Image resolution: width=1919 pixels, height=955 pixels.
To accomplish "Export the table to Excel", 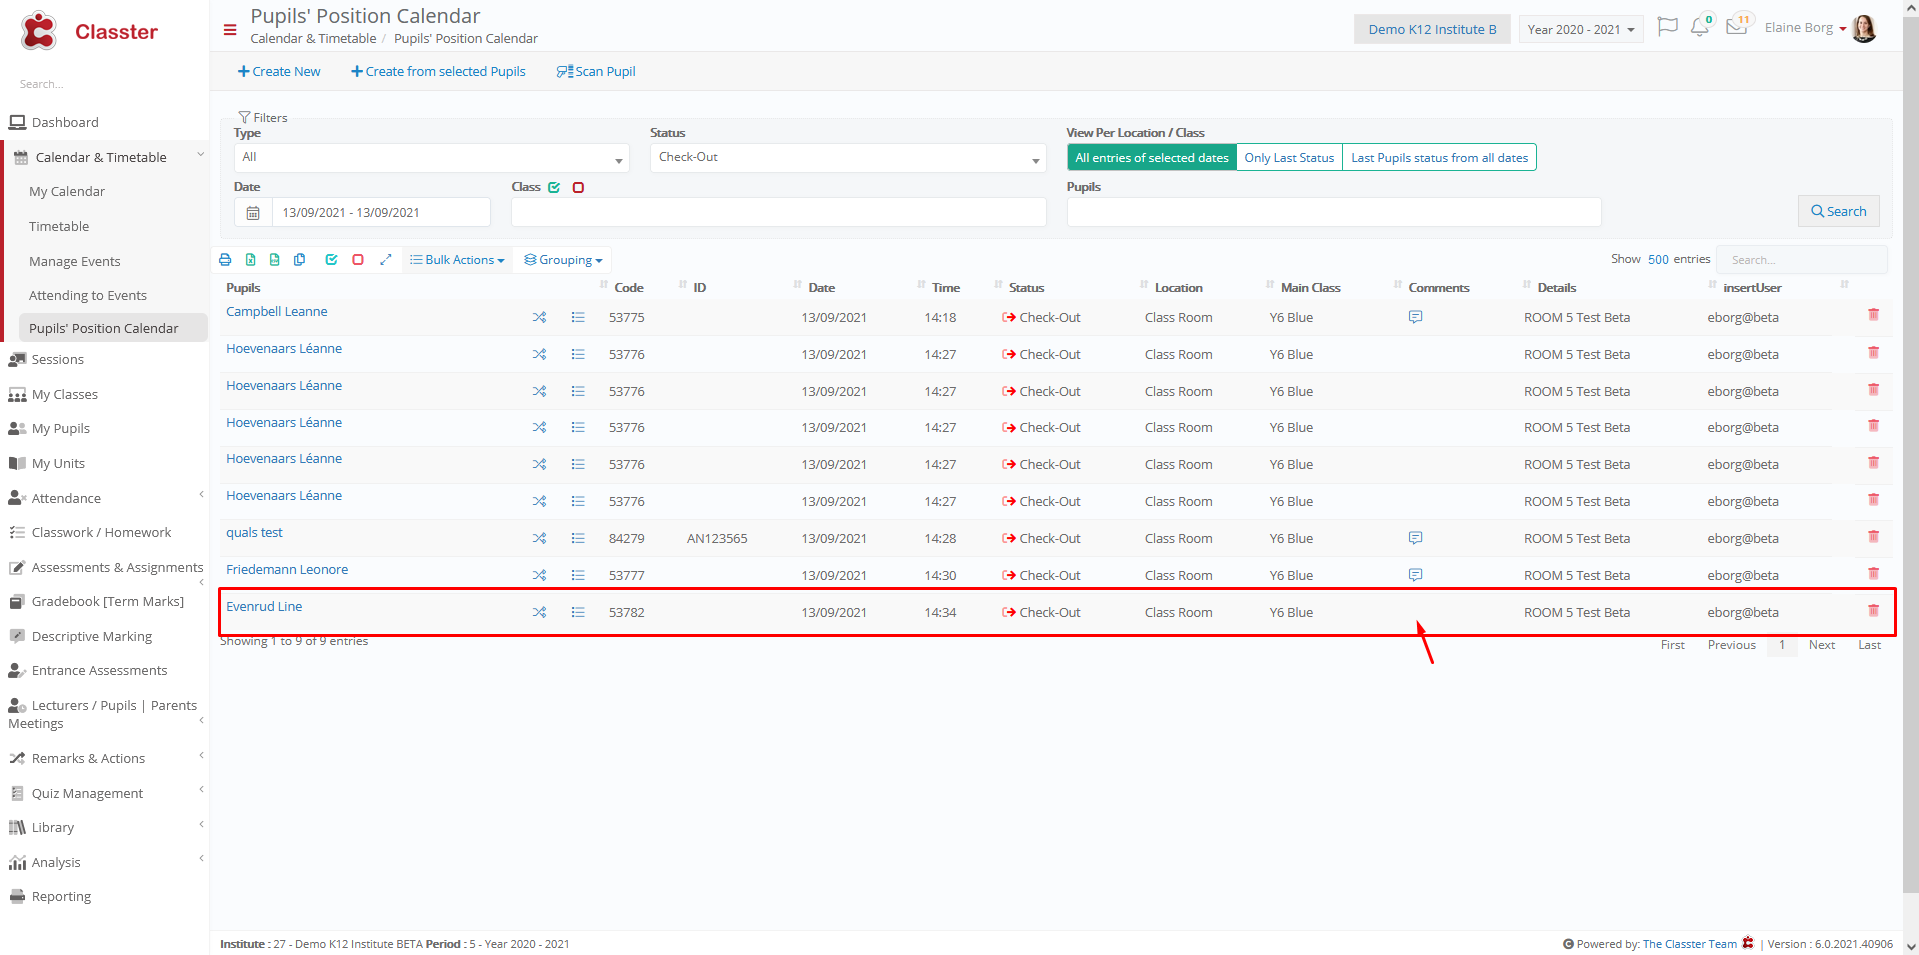I will click(x=250, y=260).
